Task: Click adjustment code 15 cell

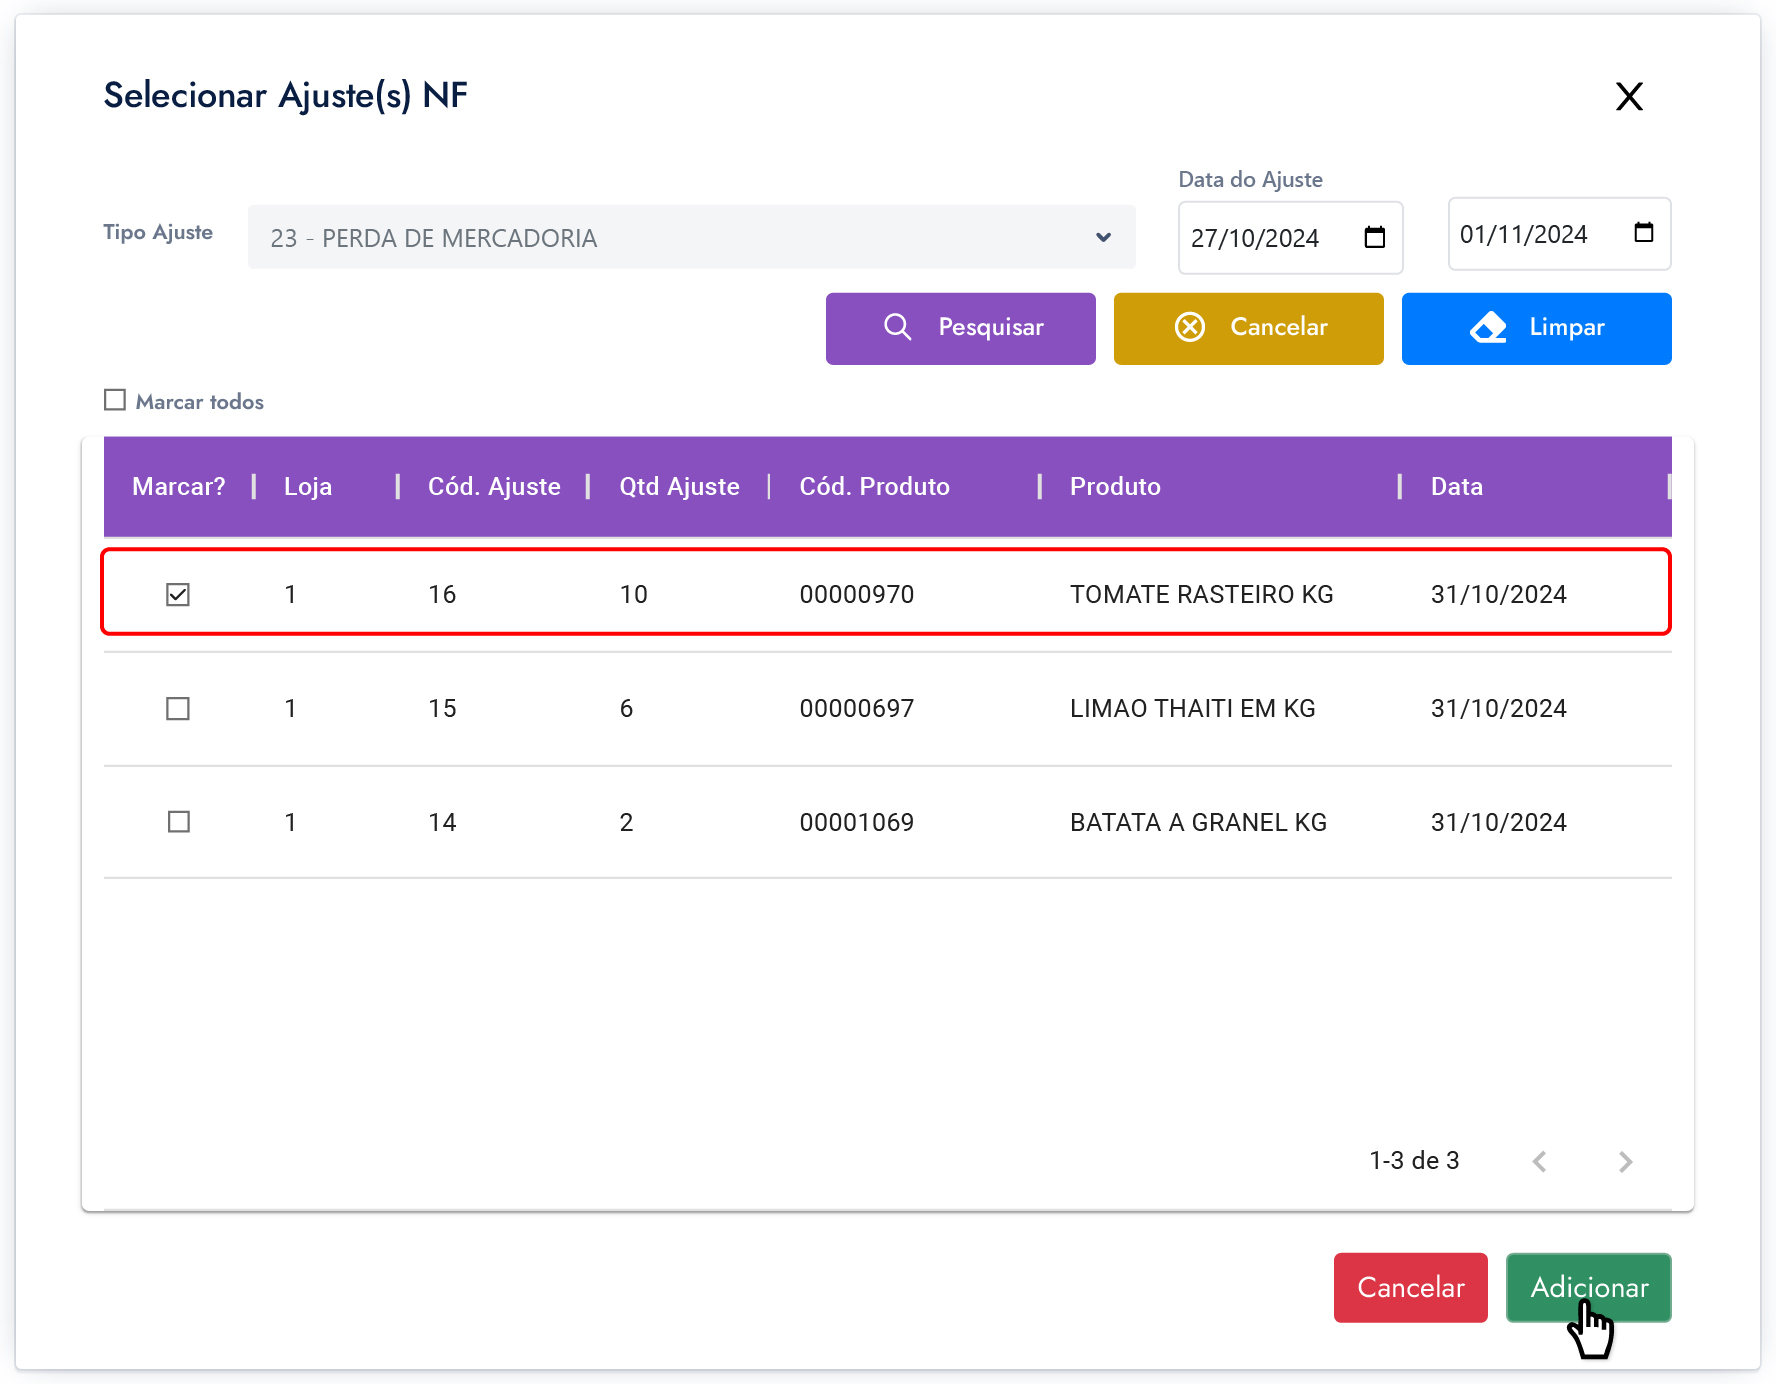Action: (442, 708)
